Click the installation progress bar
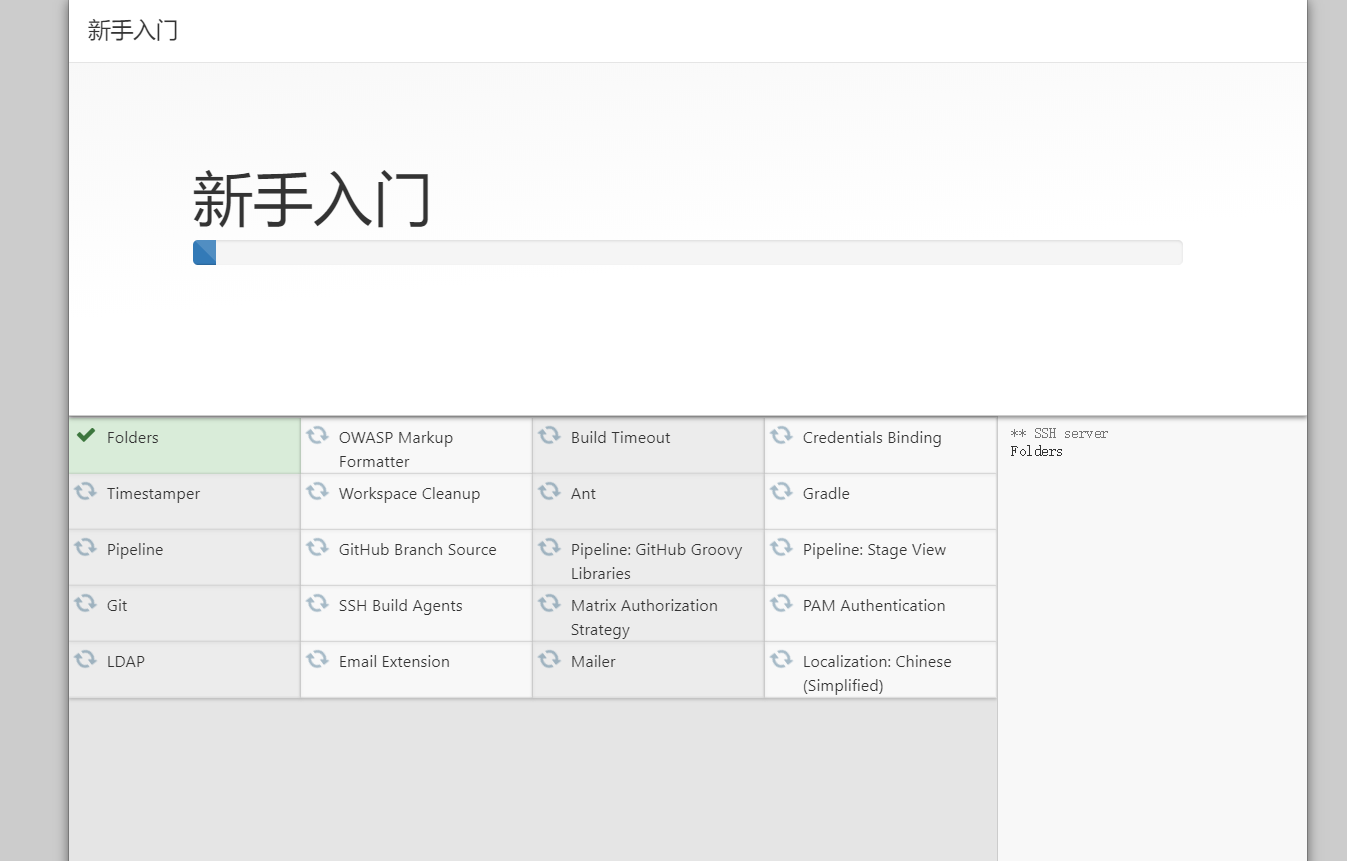The image size is (1347, 861). [687, 253]
